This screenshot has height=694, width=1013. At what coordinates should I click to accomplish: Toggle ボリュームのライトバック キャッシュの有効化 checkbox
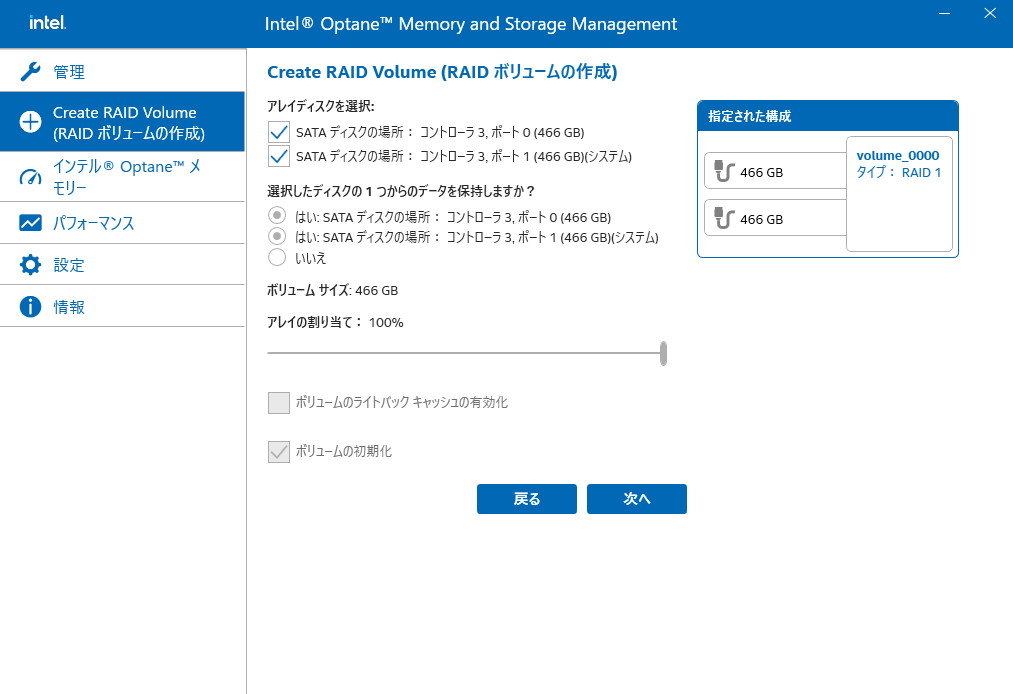coord(279,403)
